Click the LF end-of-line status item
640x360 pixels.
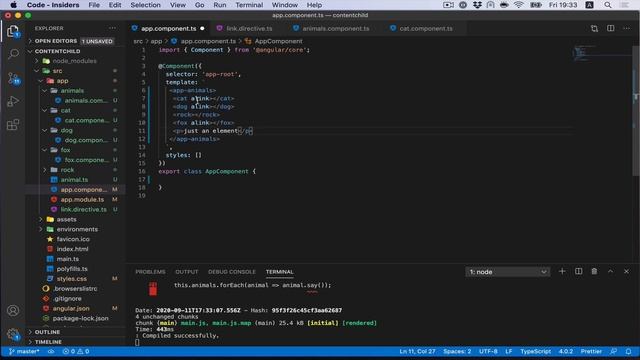509,351
